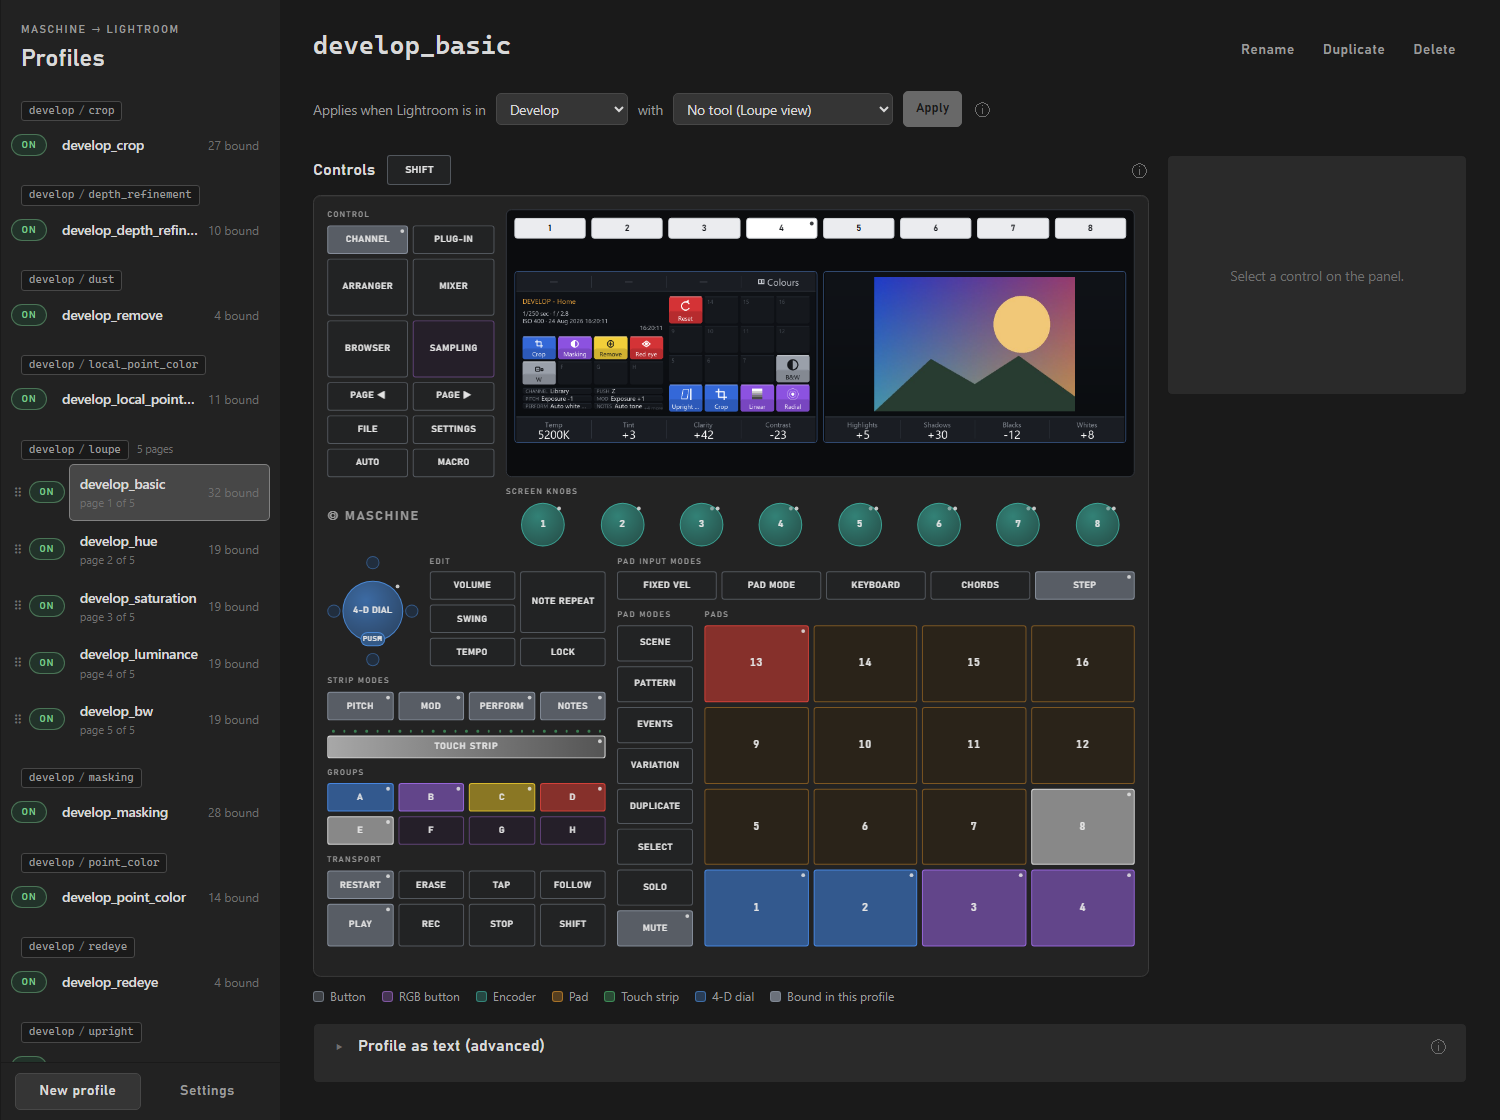Click the grey B&W tile
The width and height of the screenshot is (1500, 1120).
pyautogui.click(x=793, y=368)
